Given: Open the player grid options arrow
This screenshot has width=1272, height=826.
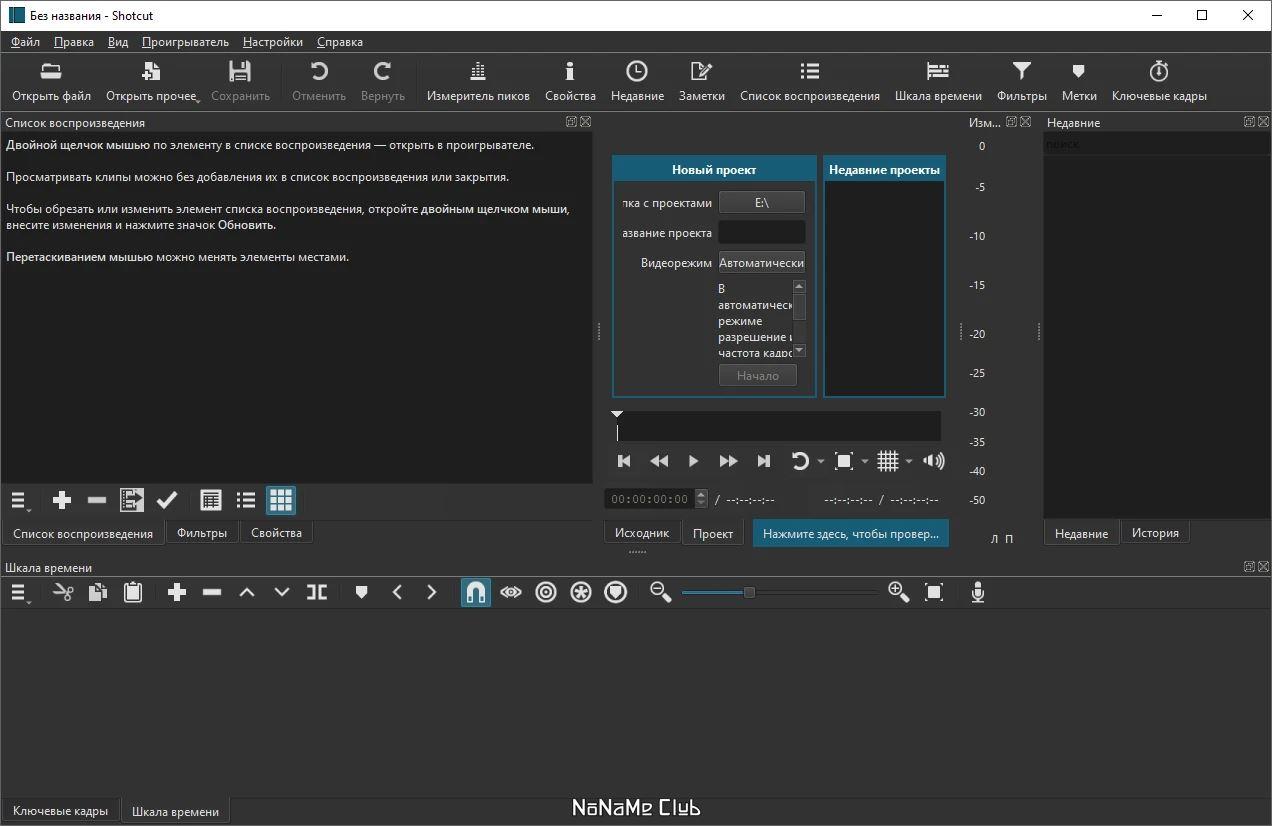Looking at the screenshot, I should point(909,461).
